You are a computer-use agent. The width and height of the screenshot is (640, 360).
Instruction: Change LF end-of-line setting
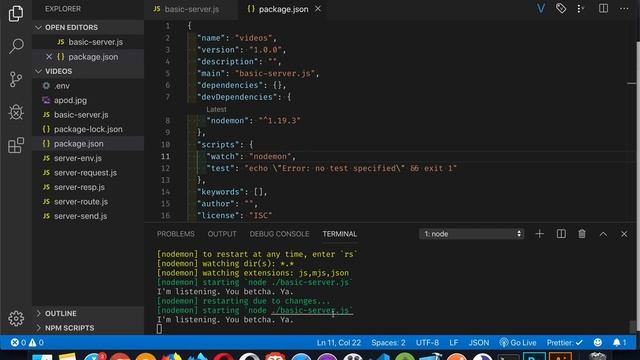click(x=453, y=342)
